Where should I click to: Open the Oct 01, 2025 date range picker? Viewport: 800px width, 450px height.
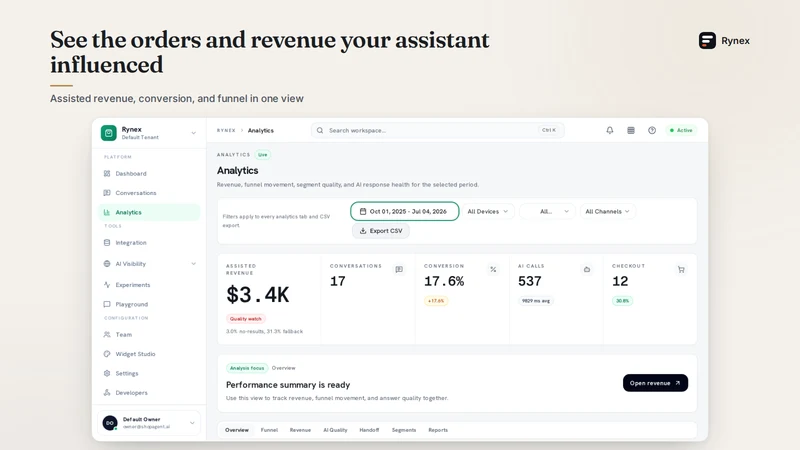point(405,211)
